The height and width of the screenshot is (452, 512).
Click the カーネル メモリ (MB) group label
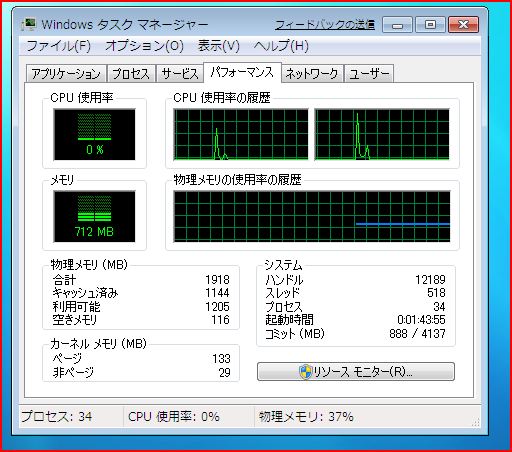[98, 344]
